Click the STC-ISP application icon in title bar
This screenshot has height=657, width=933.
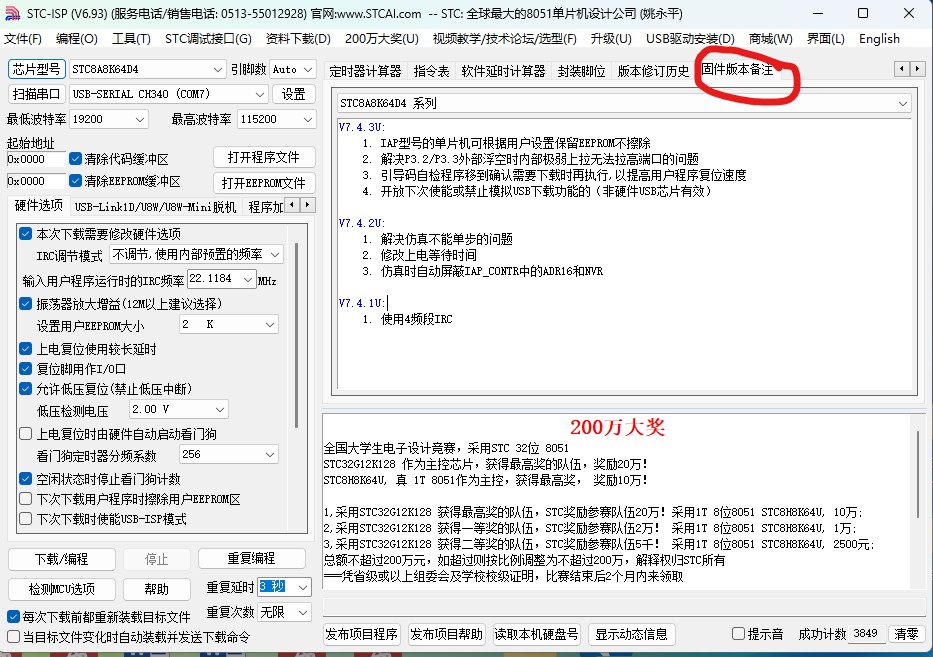coord(12,13)
